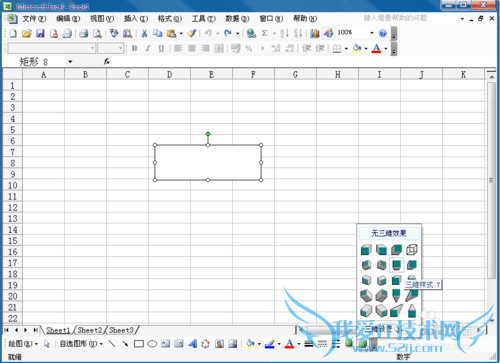The height and width of the screenshot is (363, 500).
Task: Paste with the clipboard icon
Action: click(171, 33)
